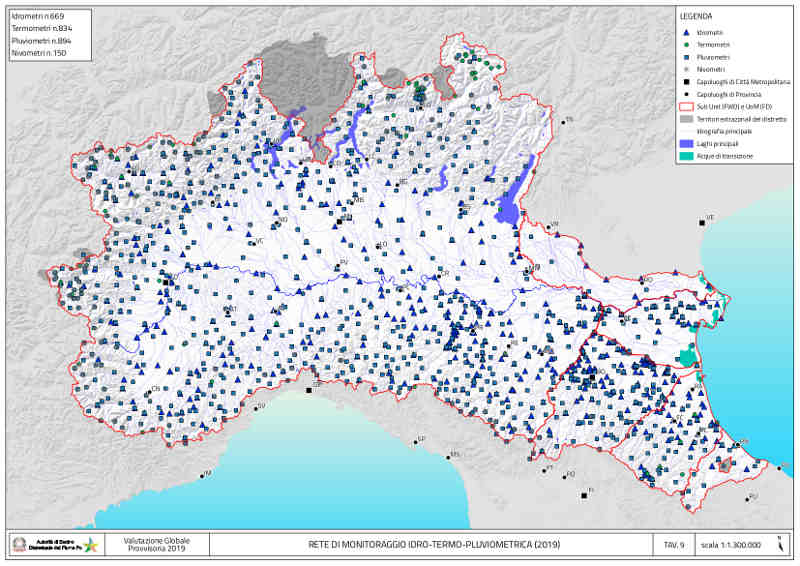Click the blue Laghi principali legend swatch
This screenshot has width=800, height=566.
click(687, 144)
